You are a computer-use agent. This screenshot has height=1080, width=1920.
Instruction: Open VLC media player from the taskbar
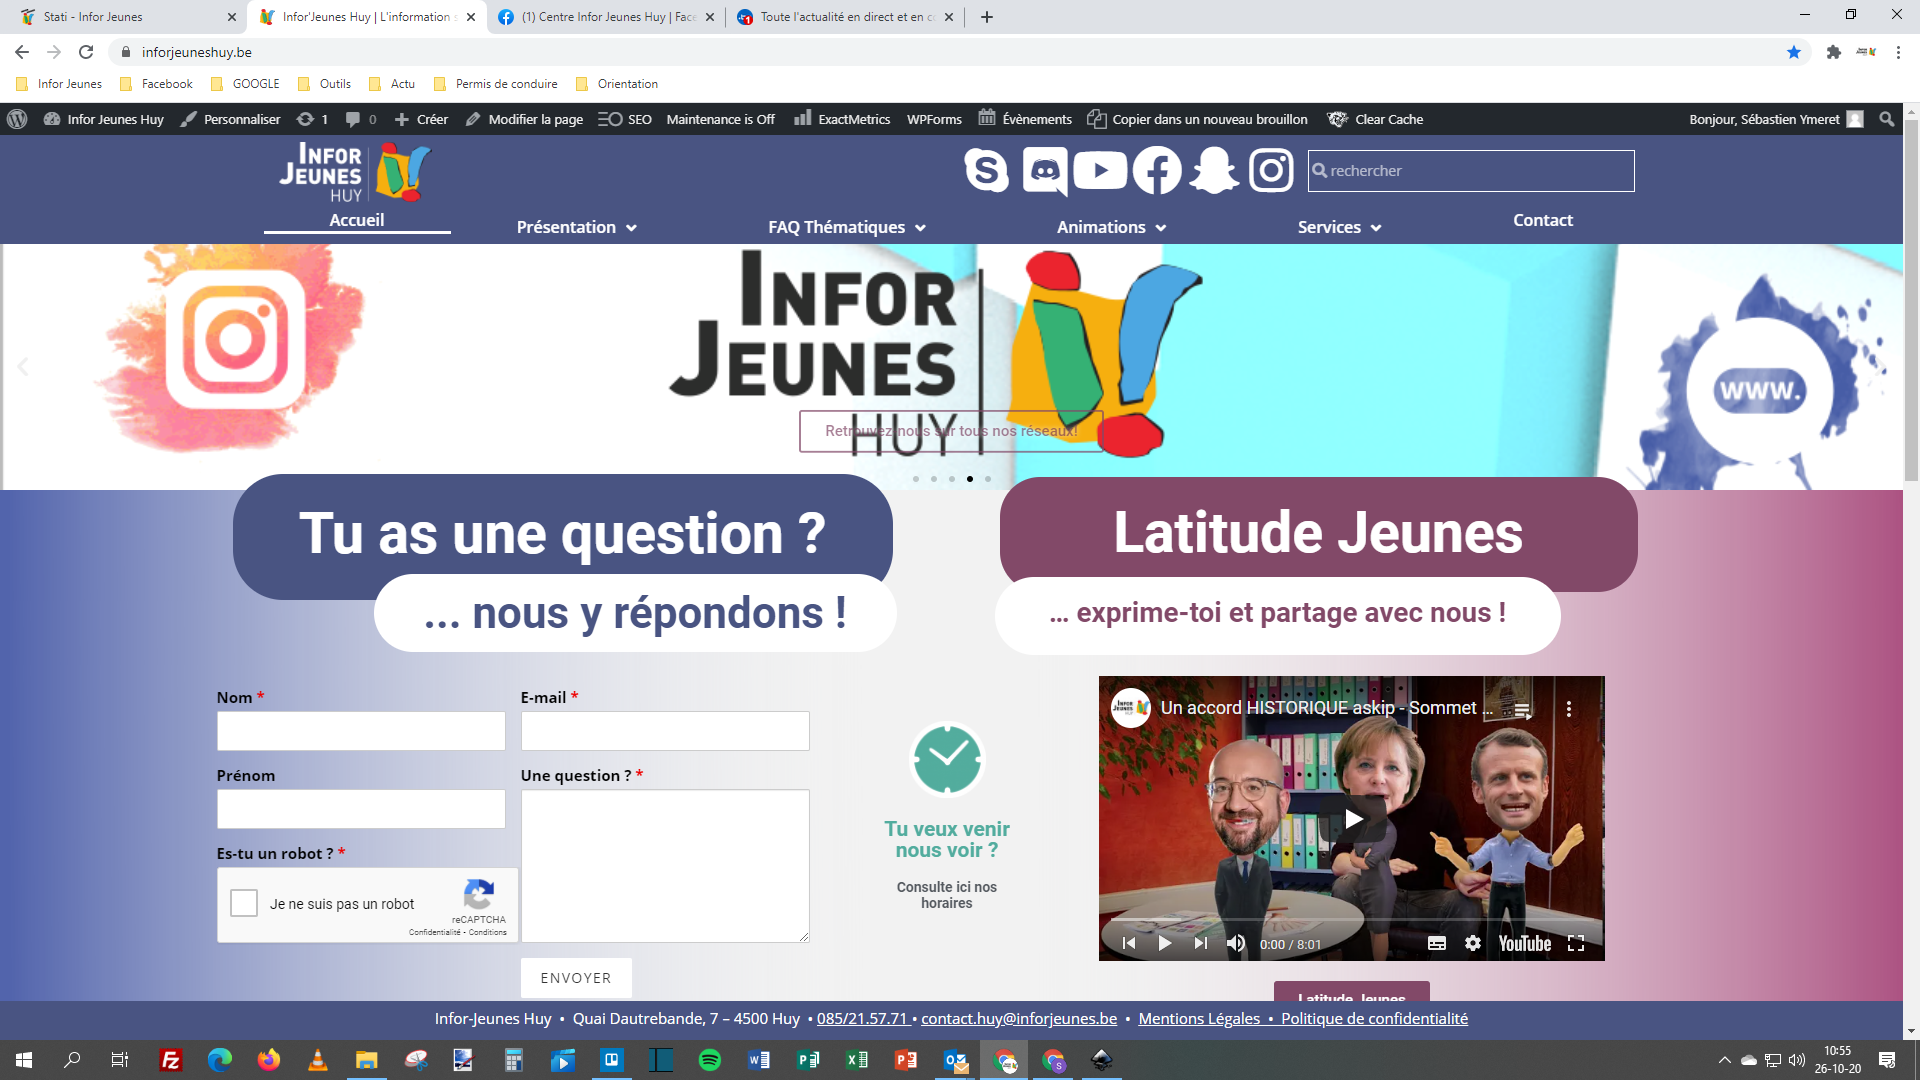click(318, 1060)
